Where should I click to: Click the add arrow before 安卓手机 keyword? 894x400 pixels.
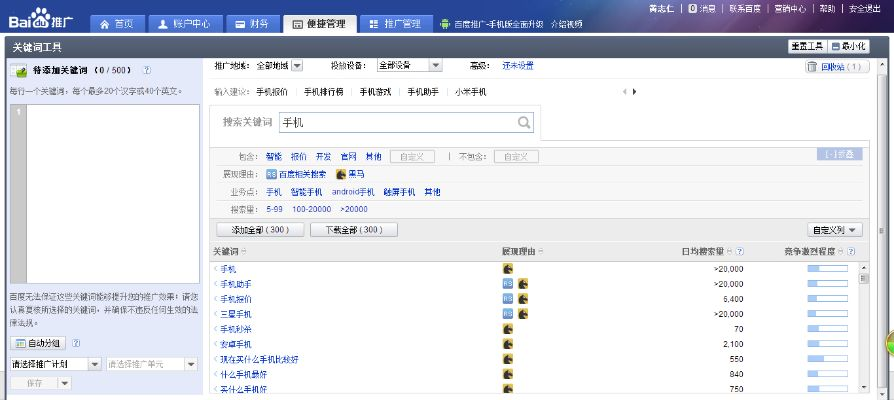(x=216, y=344)
